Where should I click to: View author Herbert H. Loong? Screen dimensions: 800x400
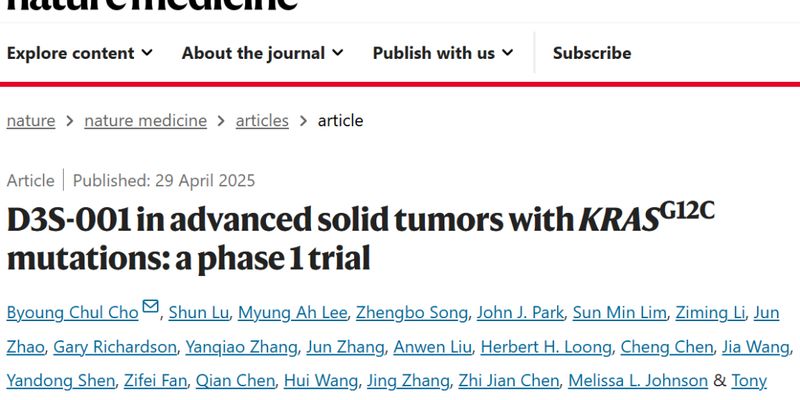(x=546, y=347)
